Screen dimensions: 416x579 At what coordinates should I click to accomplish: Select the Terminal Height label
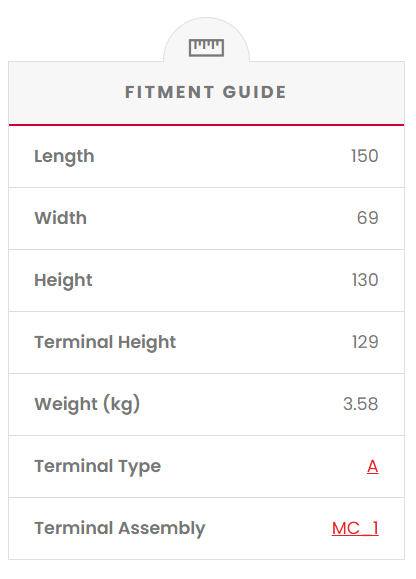[x=105, y=343]
